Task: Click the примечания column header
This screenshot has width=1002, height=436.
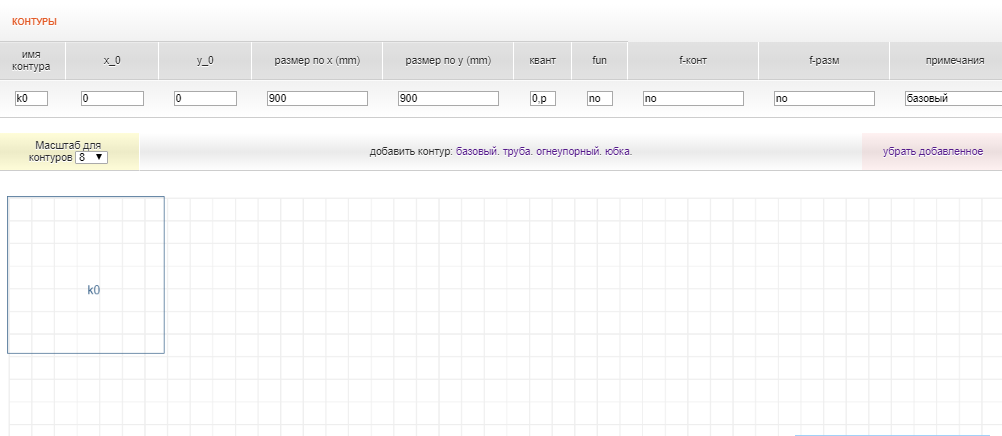Action: (x=948, y=61)
